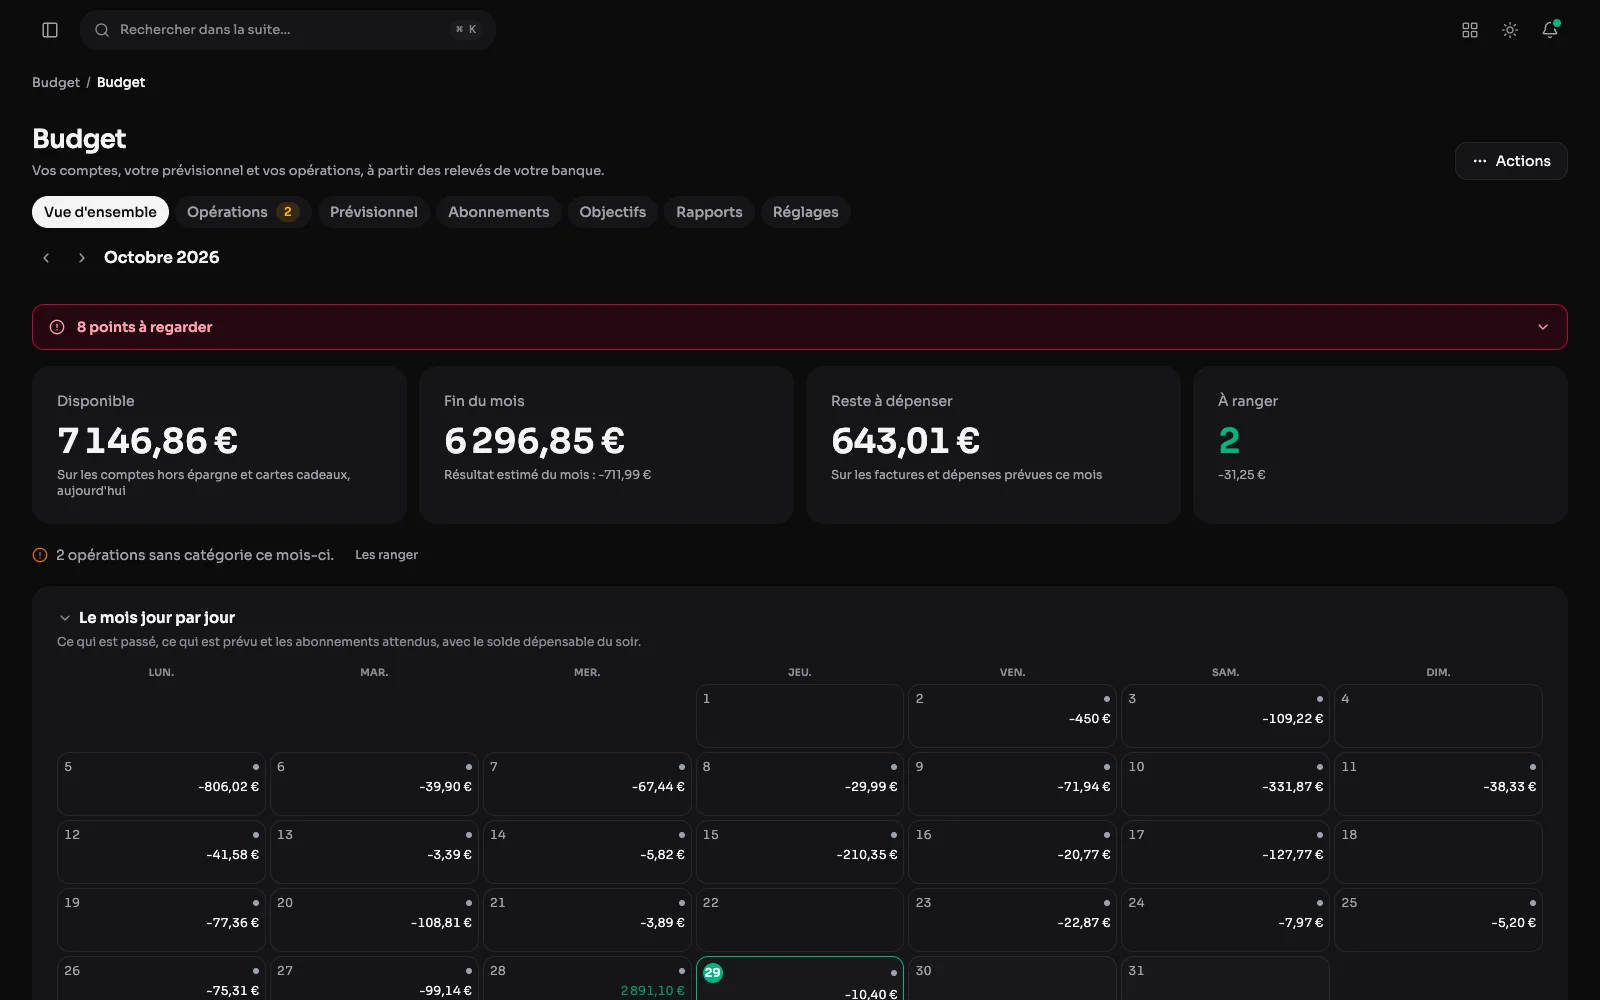Open the Disponible 7 146,86 € card
Image resolution: width=1600 pixels, height=1000 pixels.
[219, 445]
